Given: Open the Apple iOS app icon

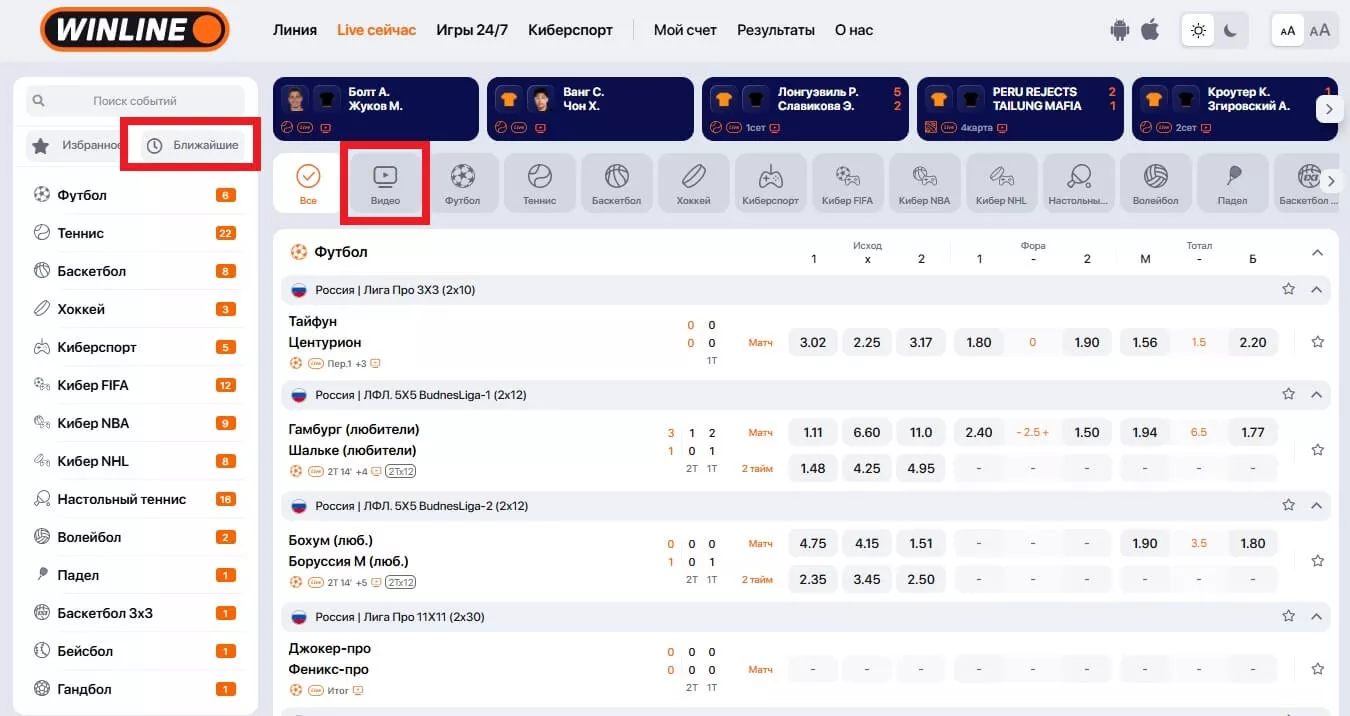Looking at the screenshot, I should (x=1150, y=30).
